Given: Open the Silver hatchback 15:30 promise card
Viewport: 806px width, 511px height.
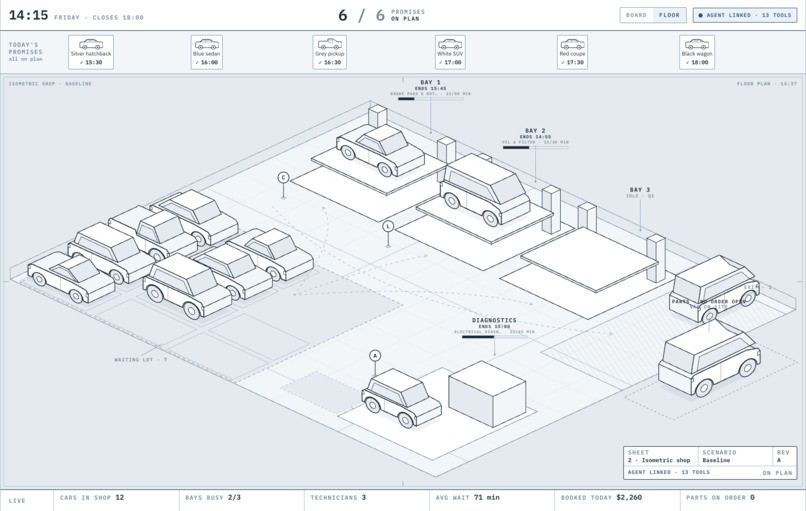Looking at the screenshot, I should pyautogui.click(x=91, y=52).
